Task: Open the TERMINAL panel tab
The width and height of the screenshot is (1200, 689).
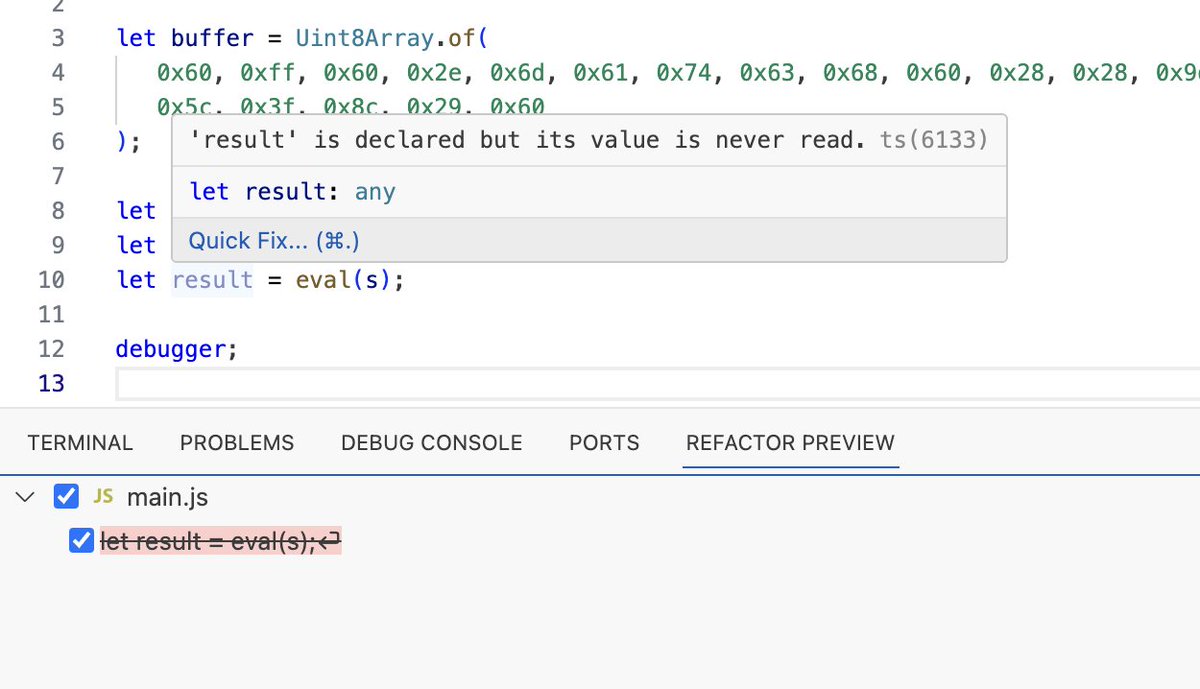Action: pos(80,443)
